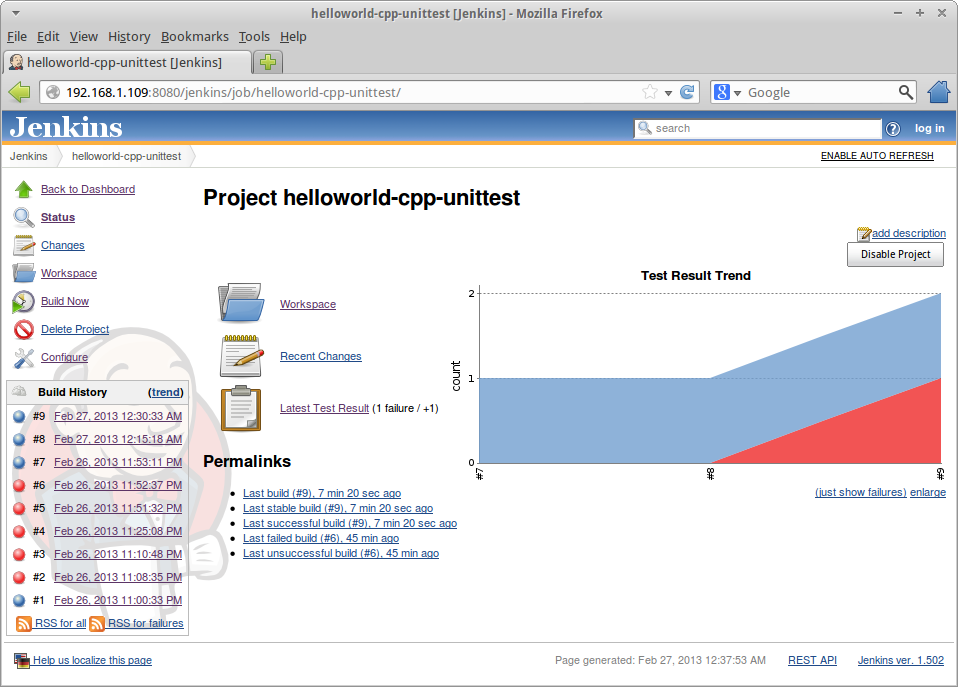Click the add description notepad icon
This screenshot has width=958, height=687.
pos(864,233)
